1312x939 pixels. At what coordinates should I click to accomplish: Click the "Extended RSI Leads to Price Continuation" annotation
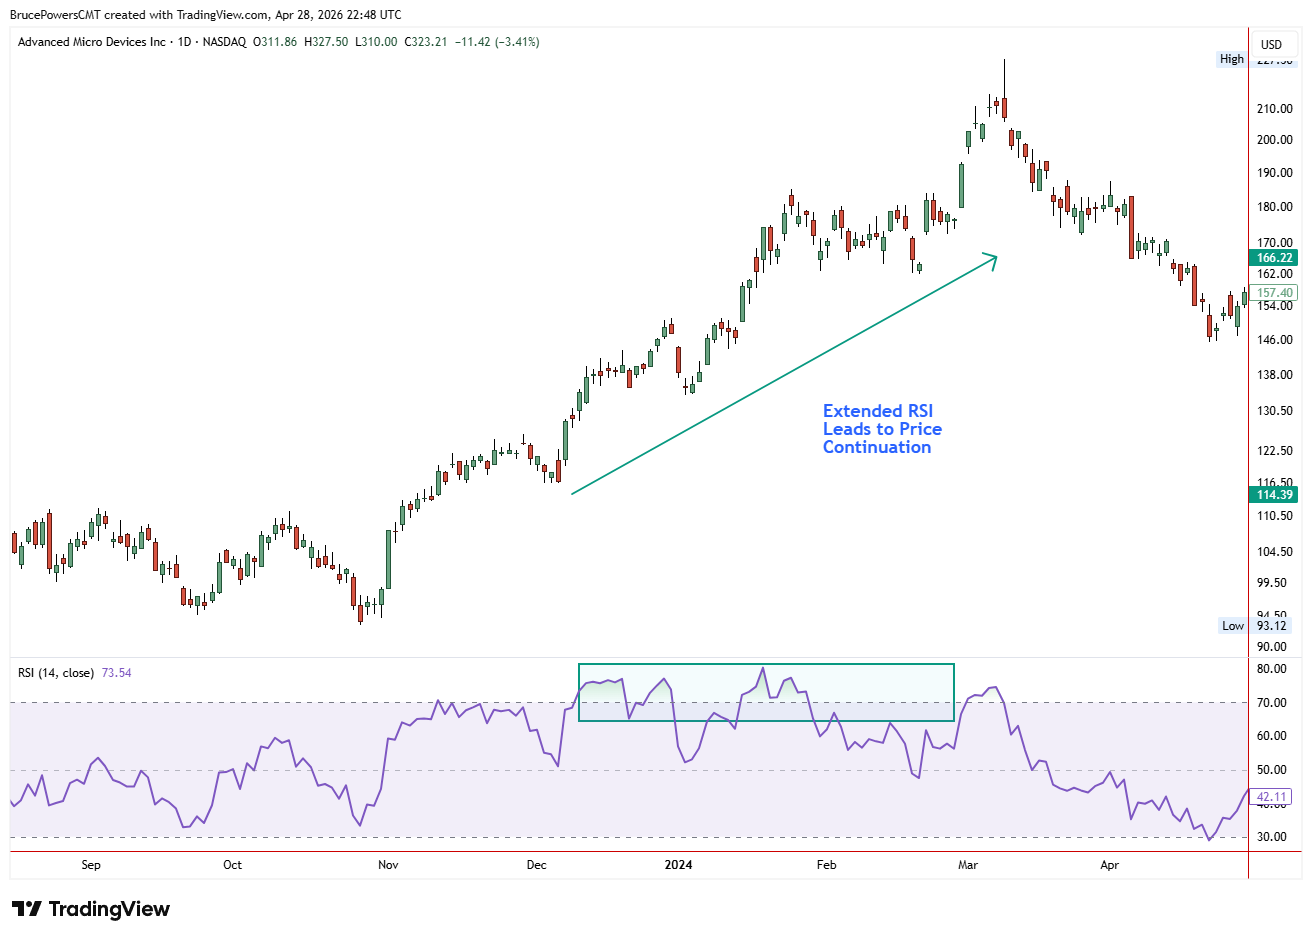pyautogui.click(x=882, y=429)
